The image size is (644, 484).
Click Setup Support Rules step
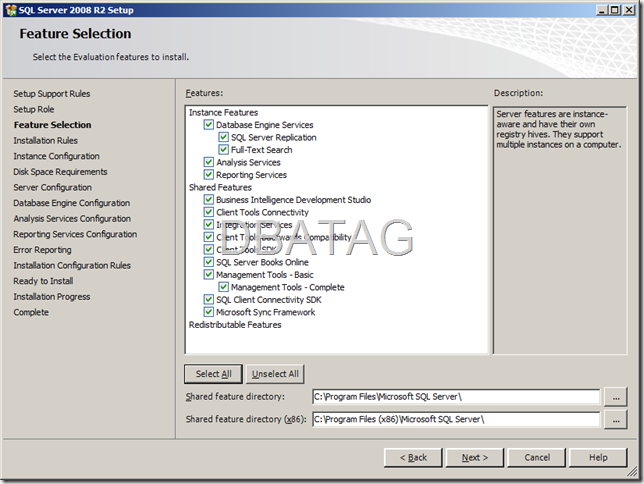(52, 94)
